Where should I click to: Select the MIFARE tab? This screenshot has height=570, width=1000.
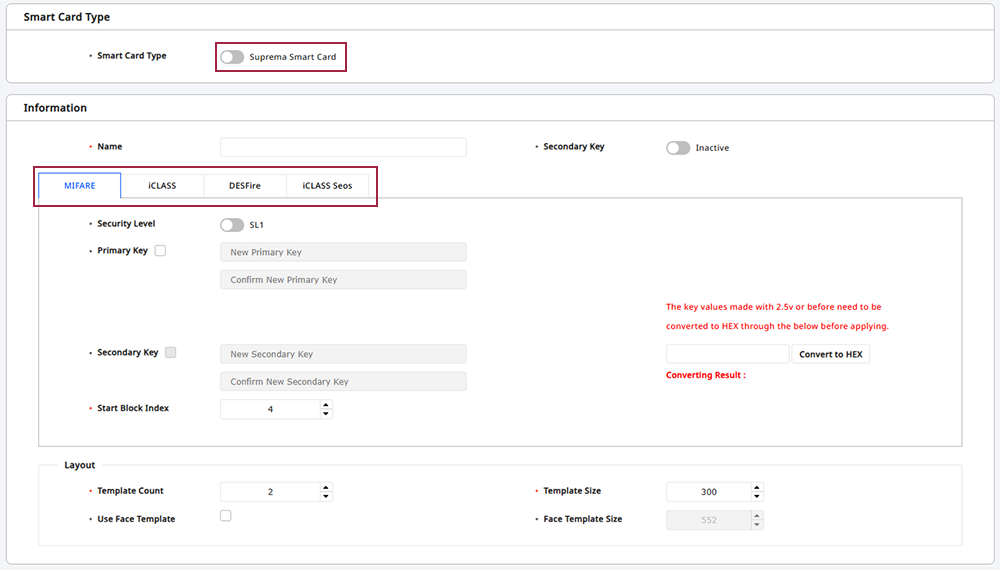[80, 186]
